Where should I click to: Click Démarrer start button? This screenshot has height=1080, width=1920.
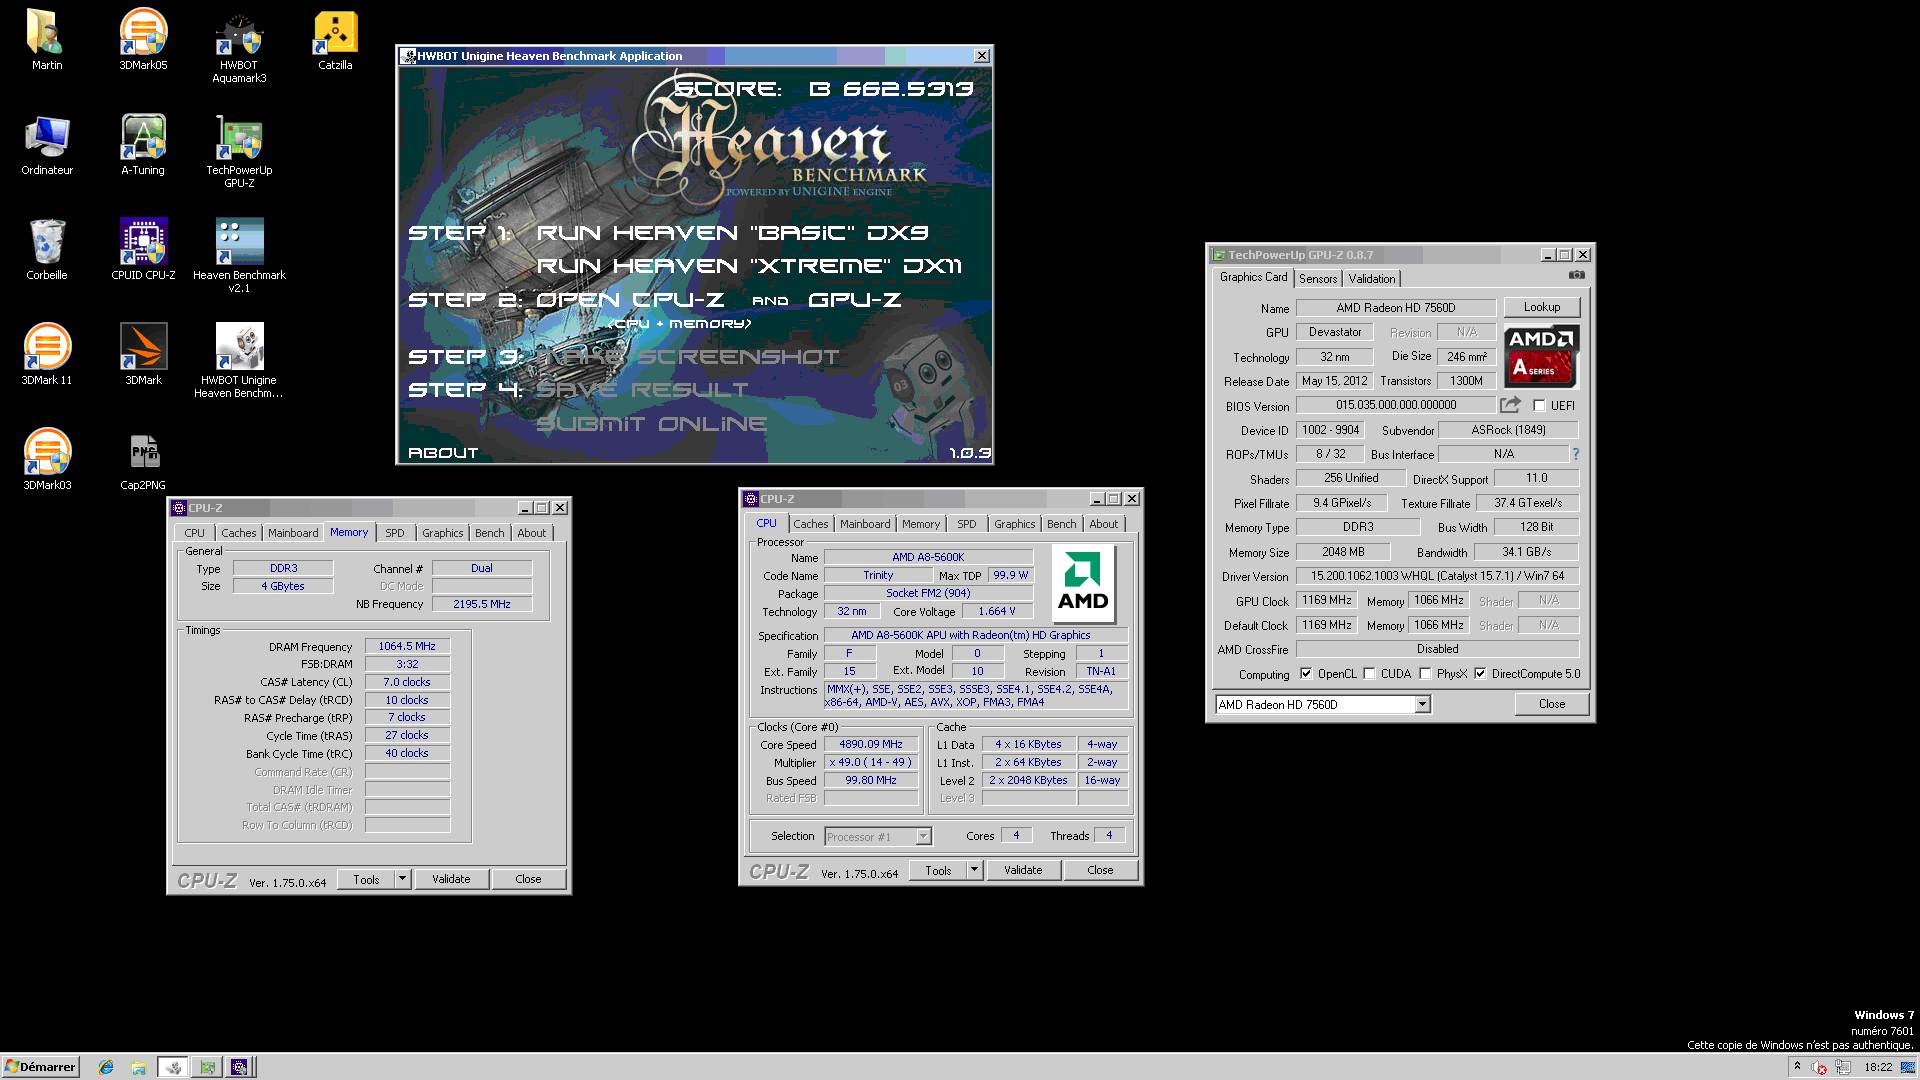pyautogui.click(x=40, y=1067)
